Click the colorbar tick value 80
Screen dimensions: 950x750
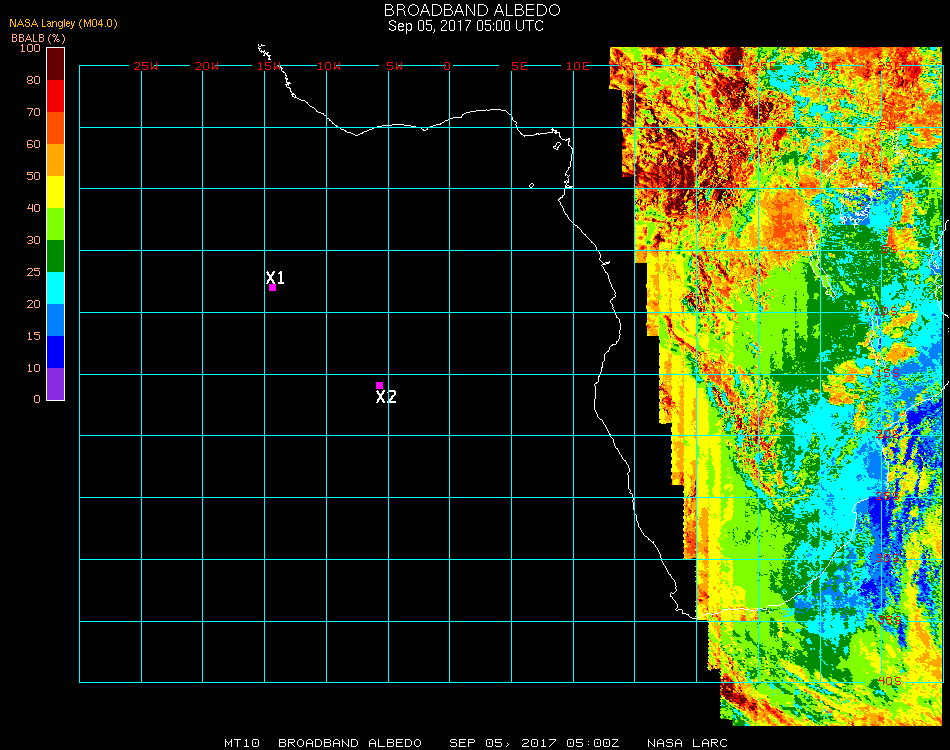(x=33, y=80)
